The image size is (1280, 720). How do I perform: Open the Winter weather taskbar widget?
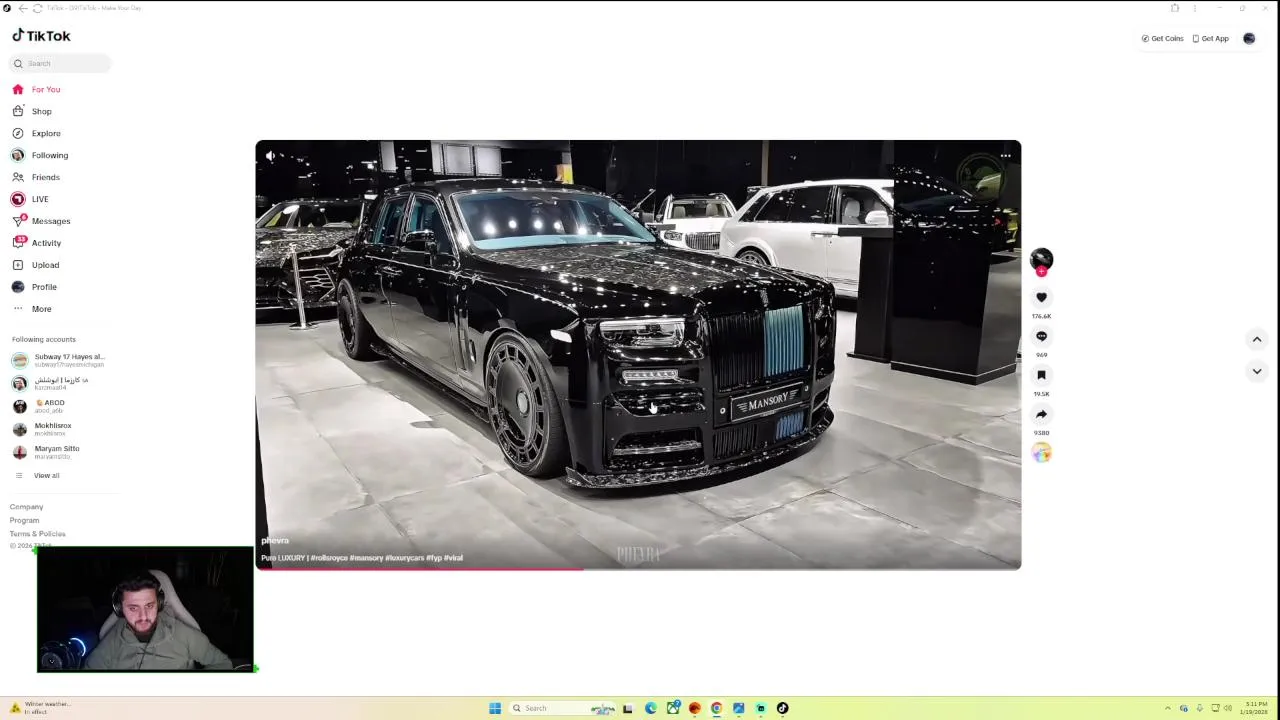point(40,708)
